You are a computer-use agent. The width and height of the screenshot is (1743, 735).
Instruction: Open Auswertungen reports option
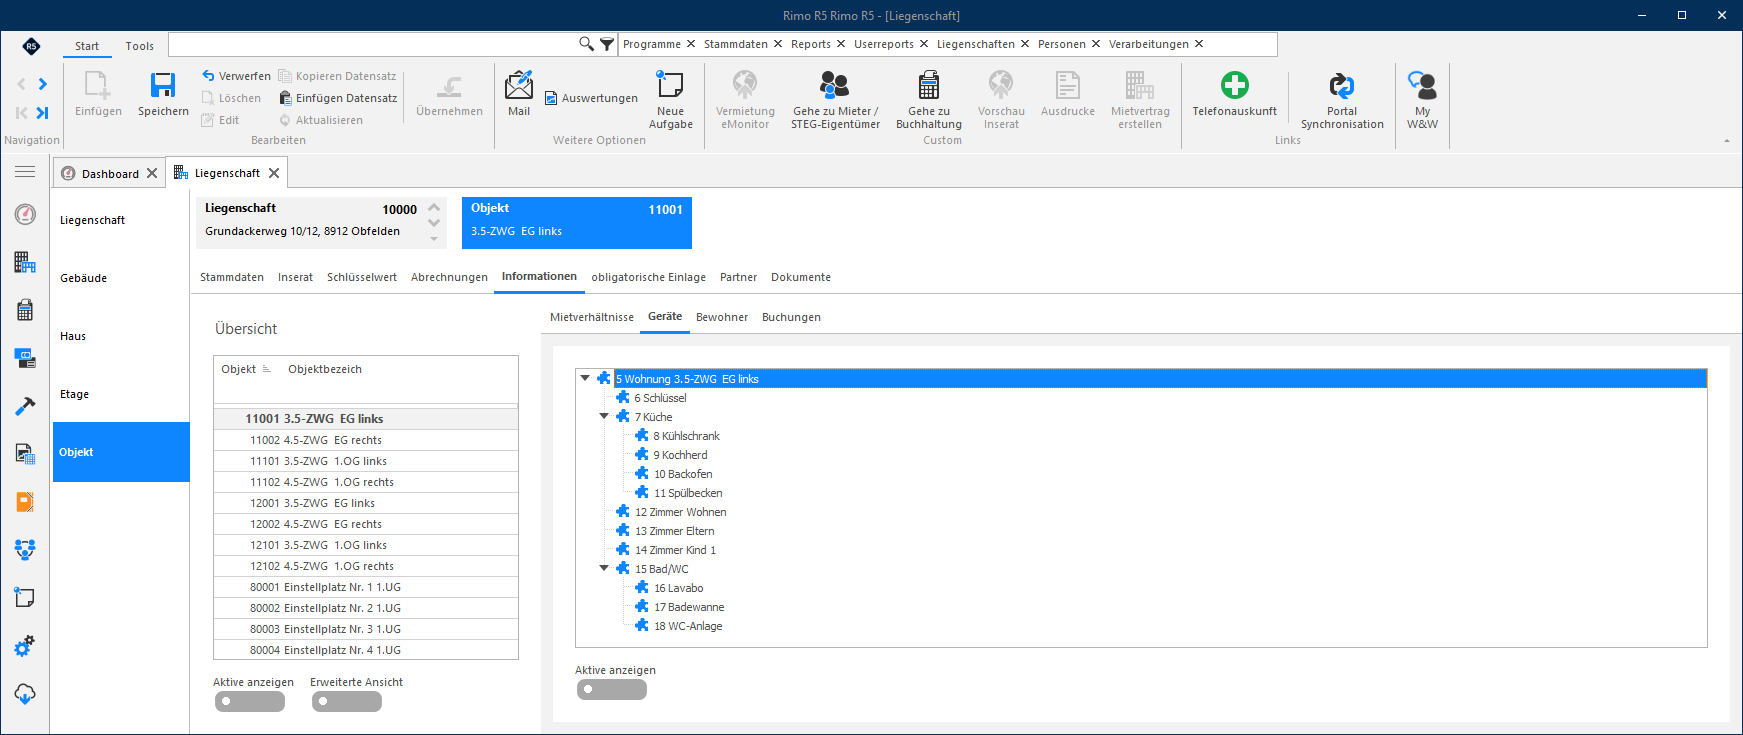(x=591, y=98)
